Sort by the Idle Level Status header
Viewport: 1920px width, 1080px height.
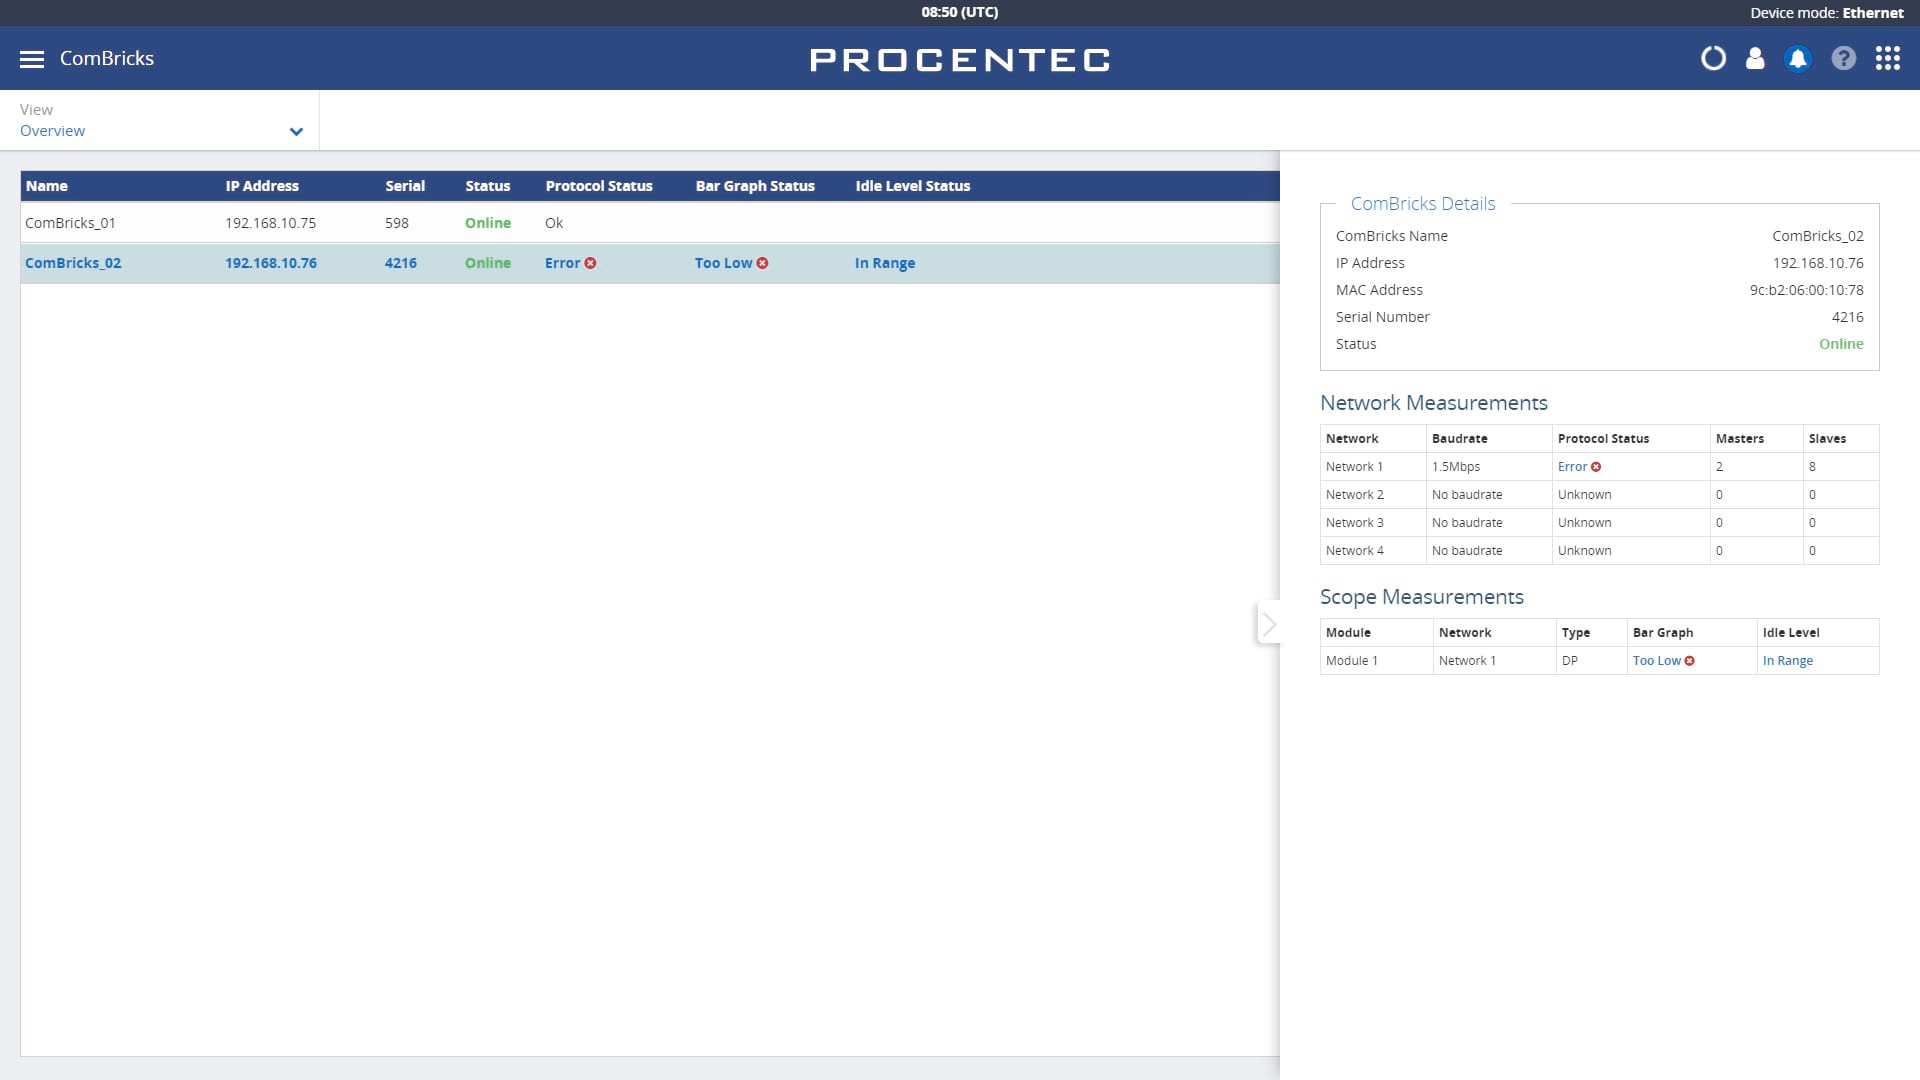pyautogui.click(x=913, y=186)
